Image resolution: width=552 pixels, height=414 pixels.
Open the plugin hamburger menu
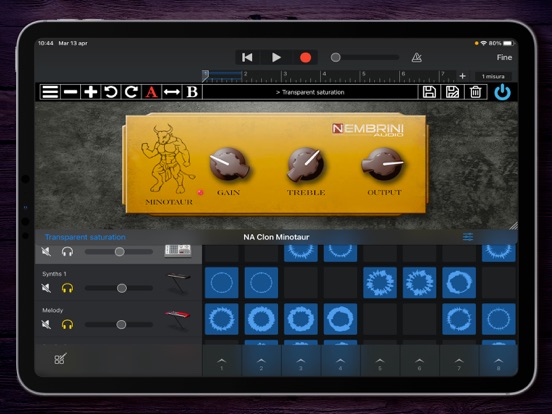pyautogui.click(x=50, y=92)
